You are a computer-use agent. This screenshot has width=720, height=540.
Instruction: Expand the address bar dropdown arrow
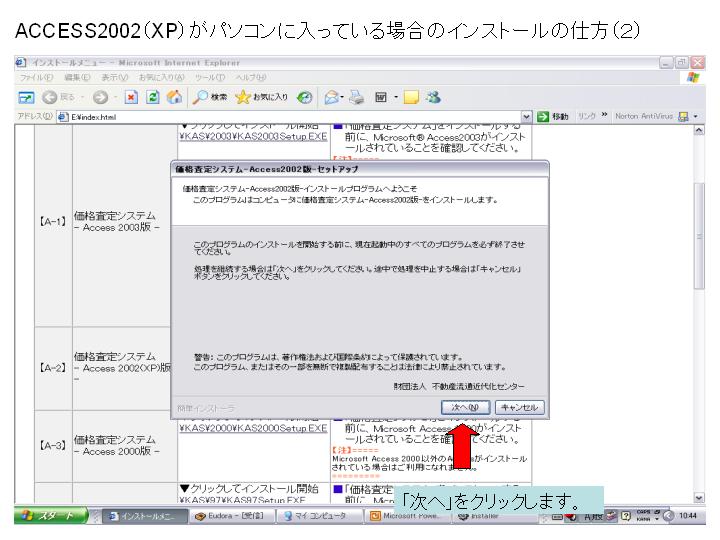point(526,117)
